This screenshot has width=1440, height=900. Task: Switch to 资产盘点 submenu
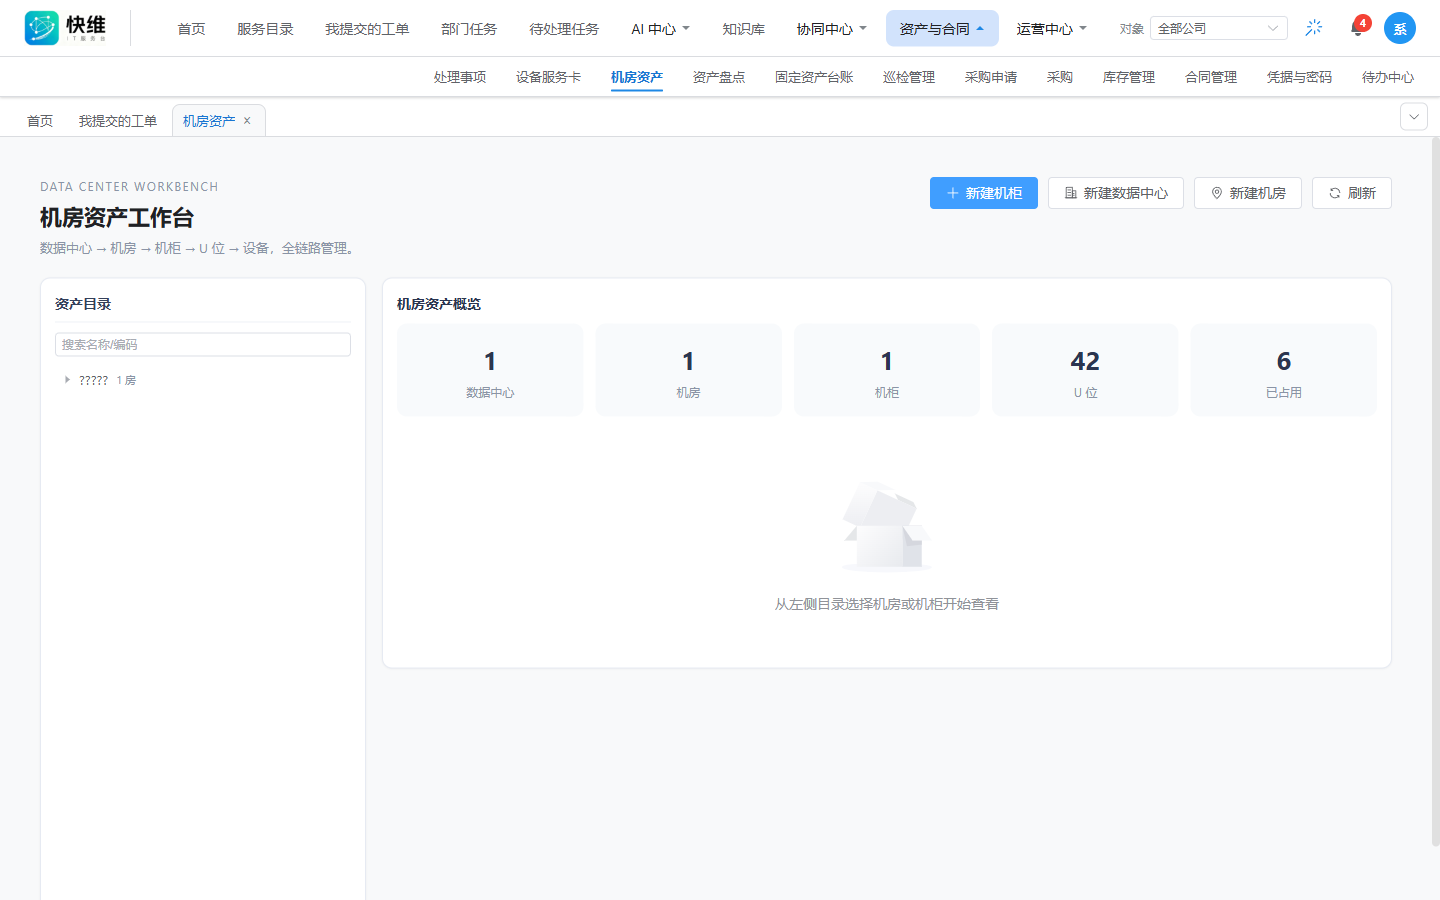719,77
